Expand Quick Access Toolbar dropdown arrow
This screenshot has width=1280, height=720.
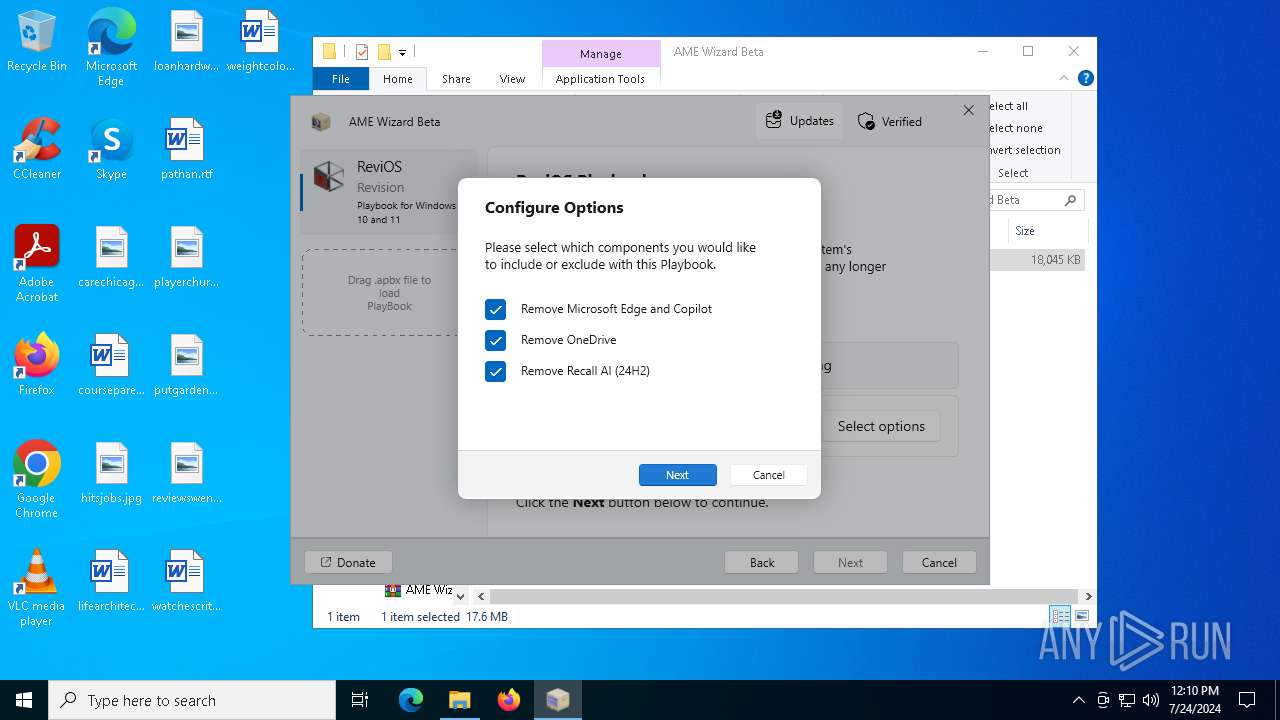click(402, 52)
